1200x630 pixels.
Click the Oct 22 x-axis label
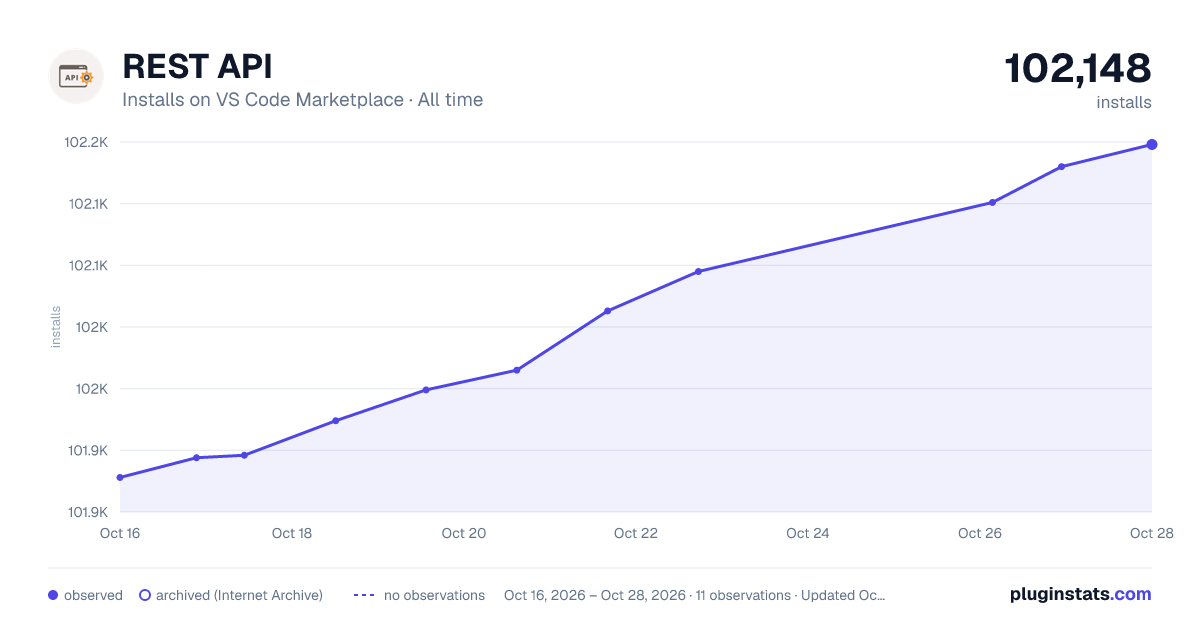point(636,533)
